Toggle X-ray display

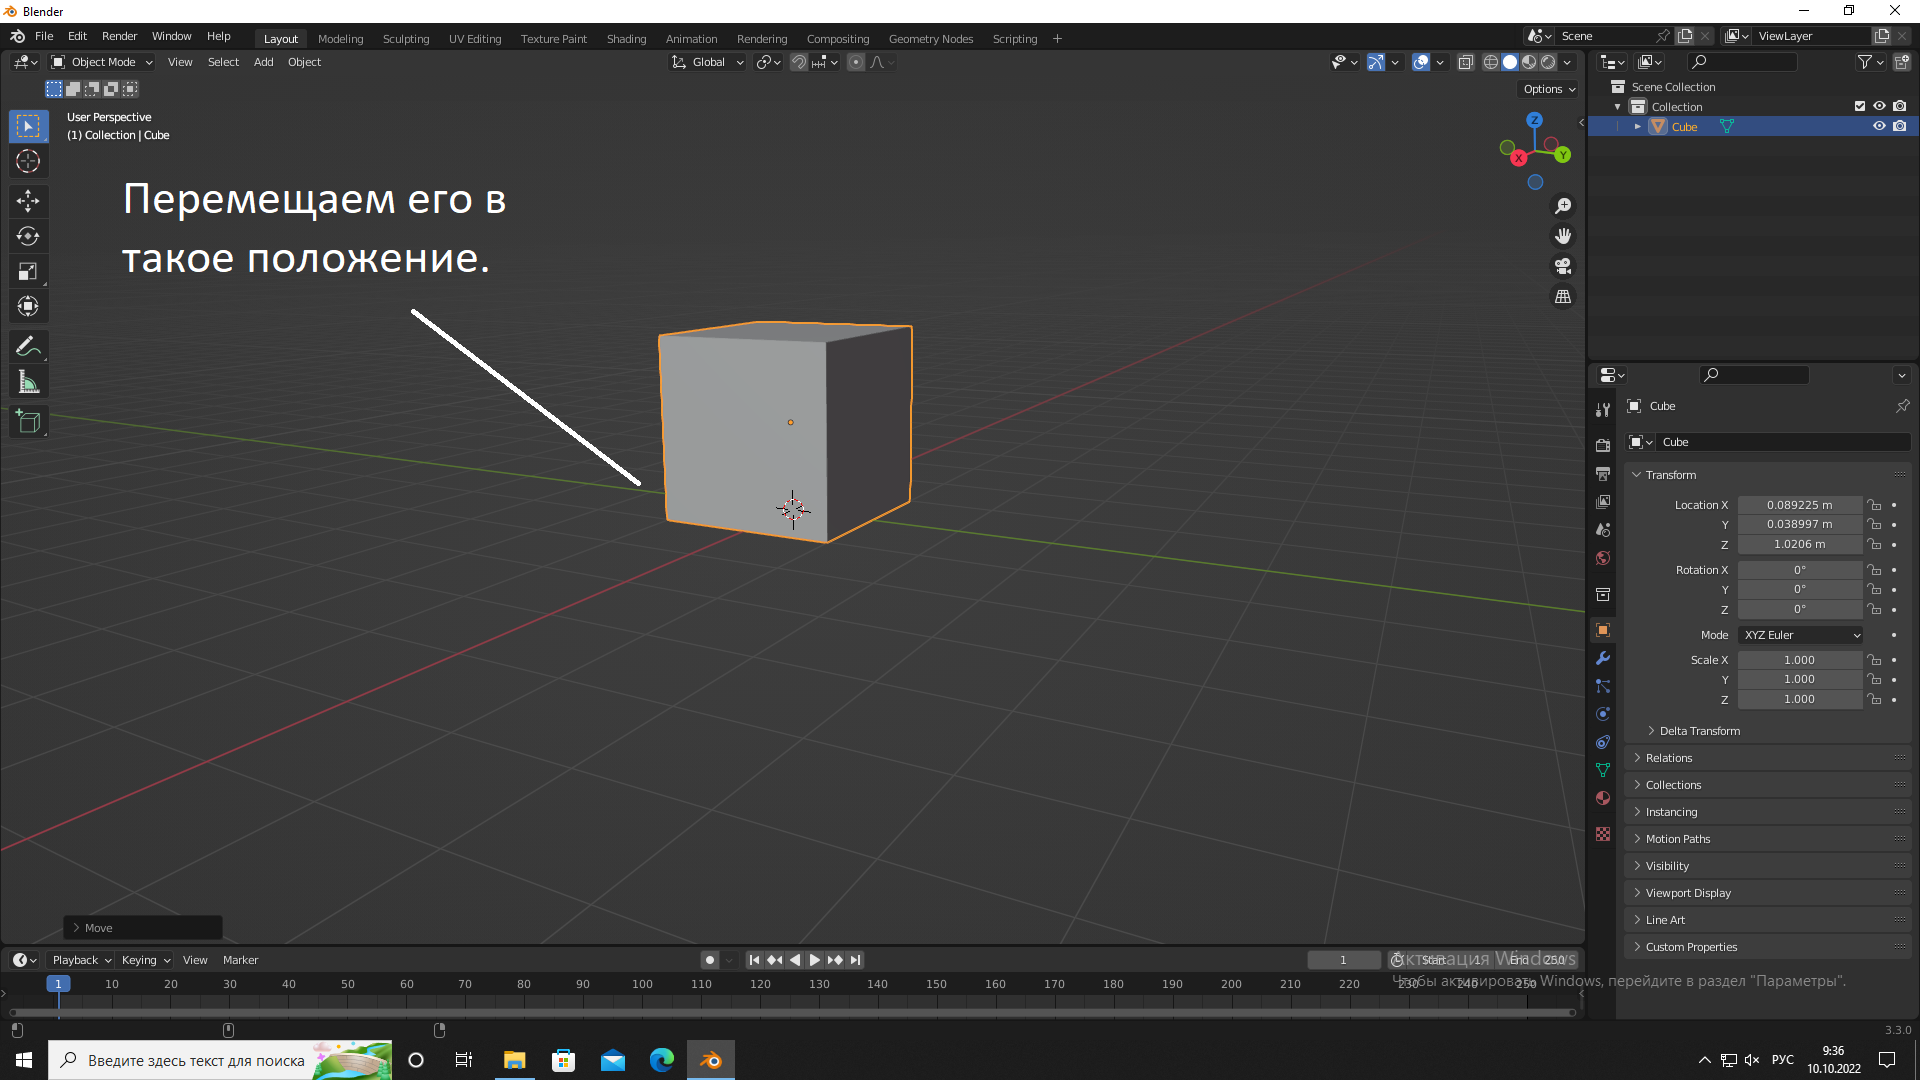(x=1465, y=62)
